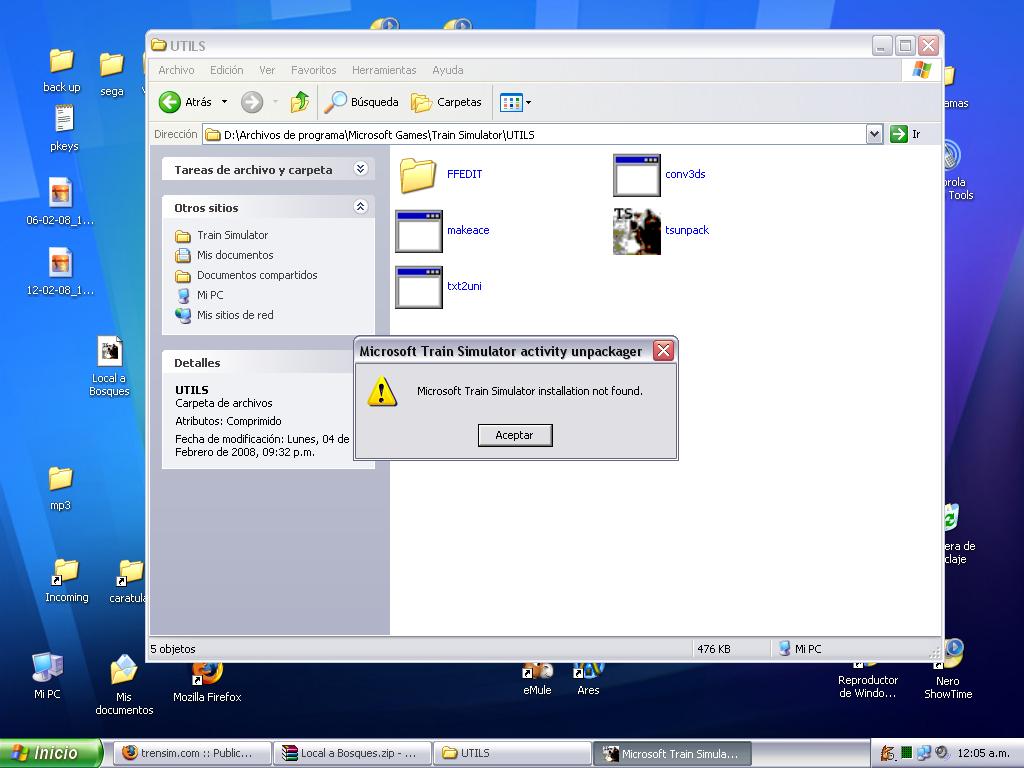Screen dimensions: 1024x768
Task: Select the conv3ds executable icon
Action: tap(637, 175)
